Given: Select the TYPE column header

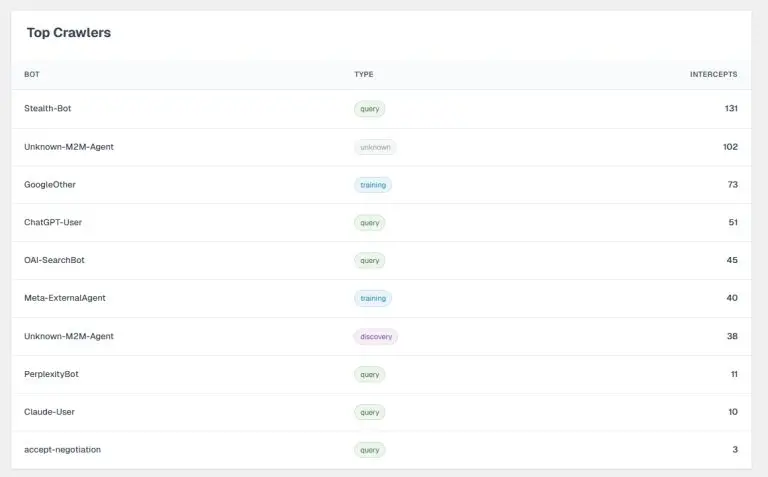Looking at the screenshot, I should pos(364,74).
